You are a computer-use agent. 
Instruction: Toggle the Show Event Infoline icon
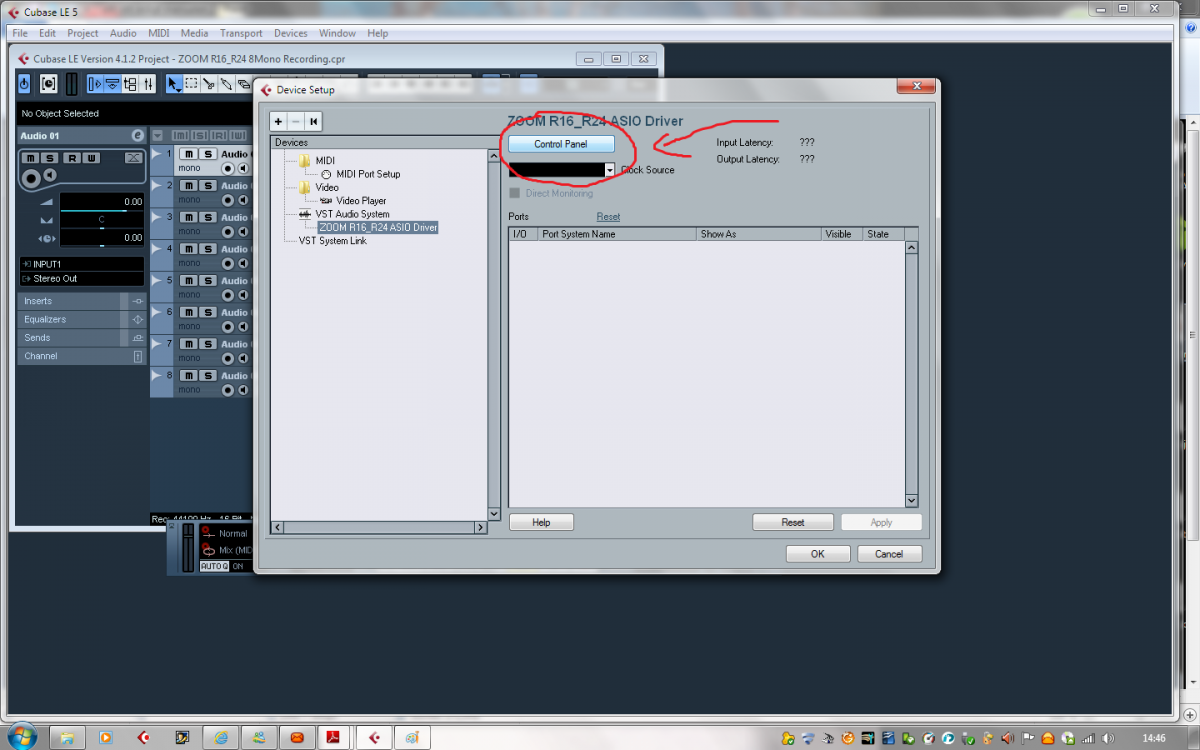coord(112,84)
